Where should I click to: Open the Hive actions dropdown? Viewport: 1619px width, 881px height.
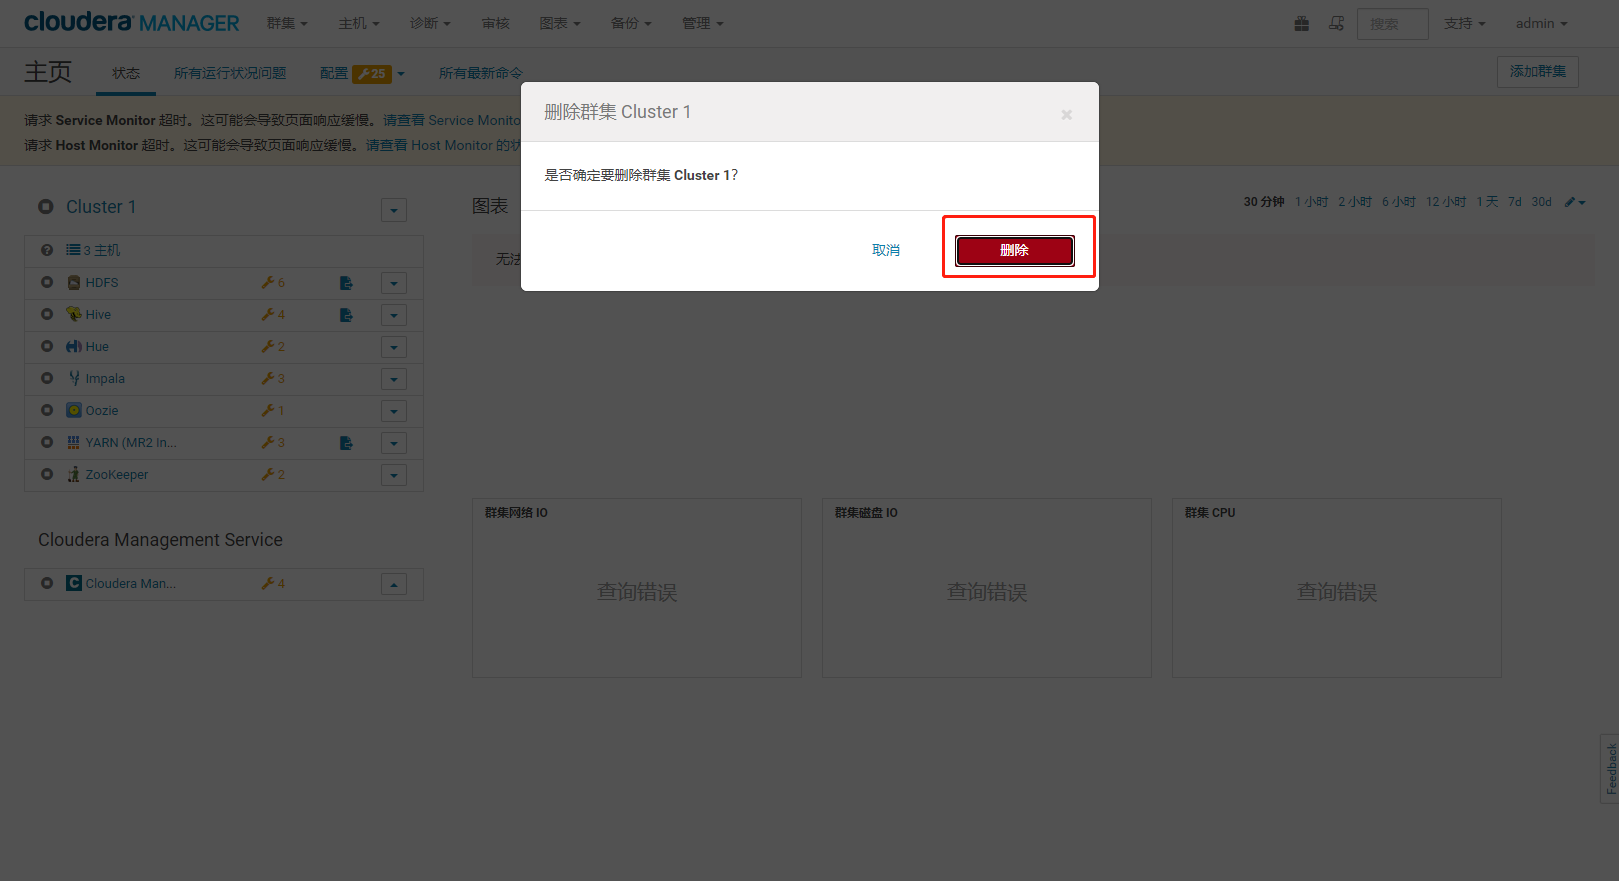pos(394,315)
